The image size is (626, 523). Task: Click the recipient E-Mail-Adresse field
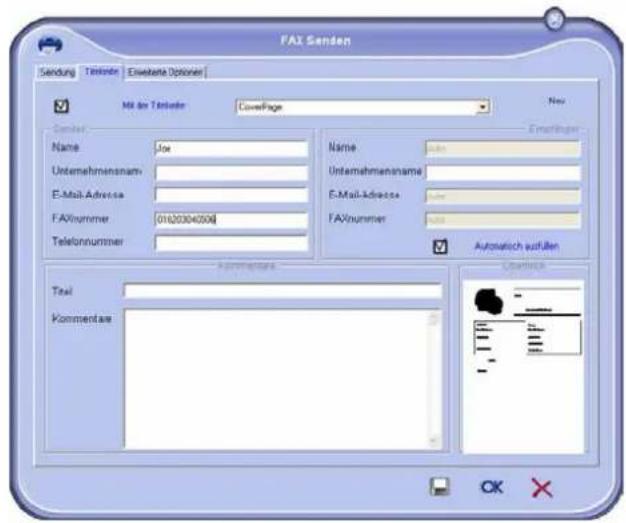[503, 196]
